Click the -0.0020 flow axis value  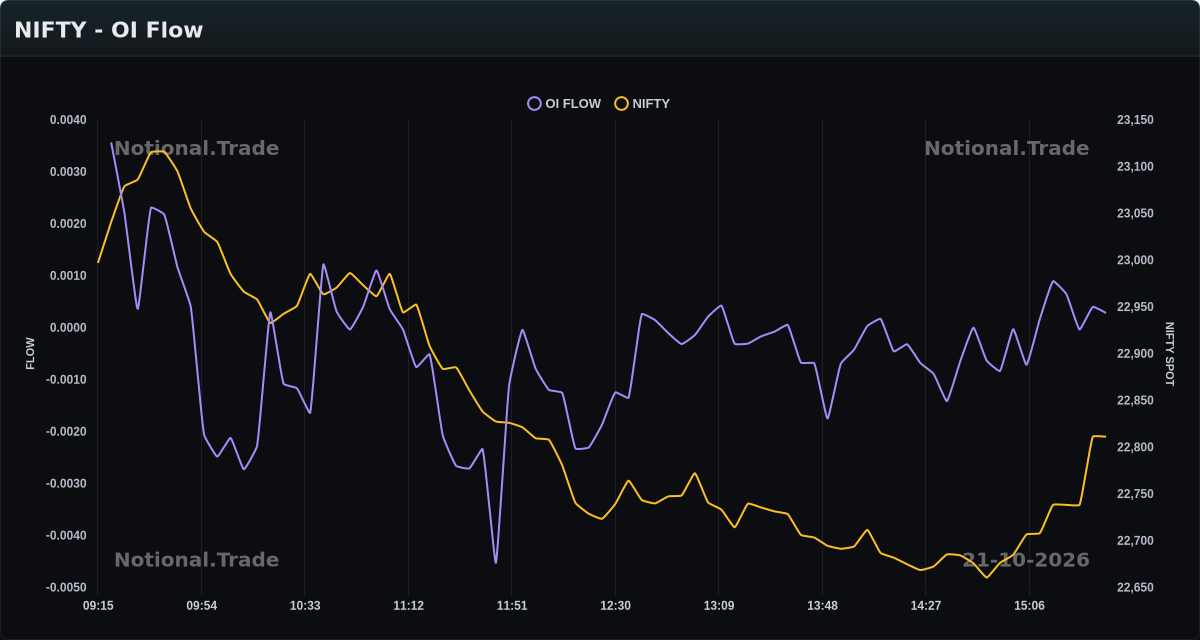coord(66,432)
